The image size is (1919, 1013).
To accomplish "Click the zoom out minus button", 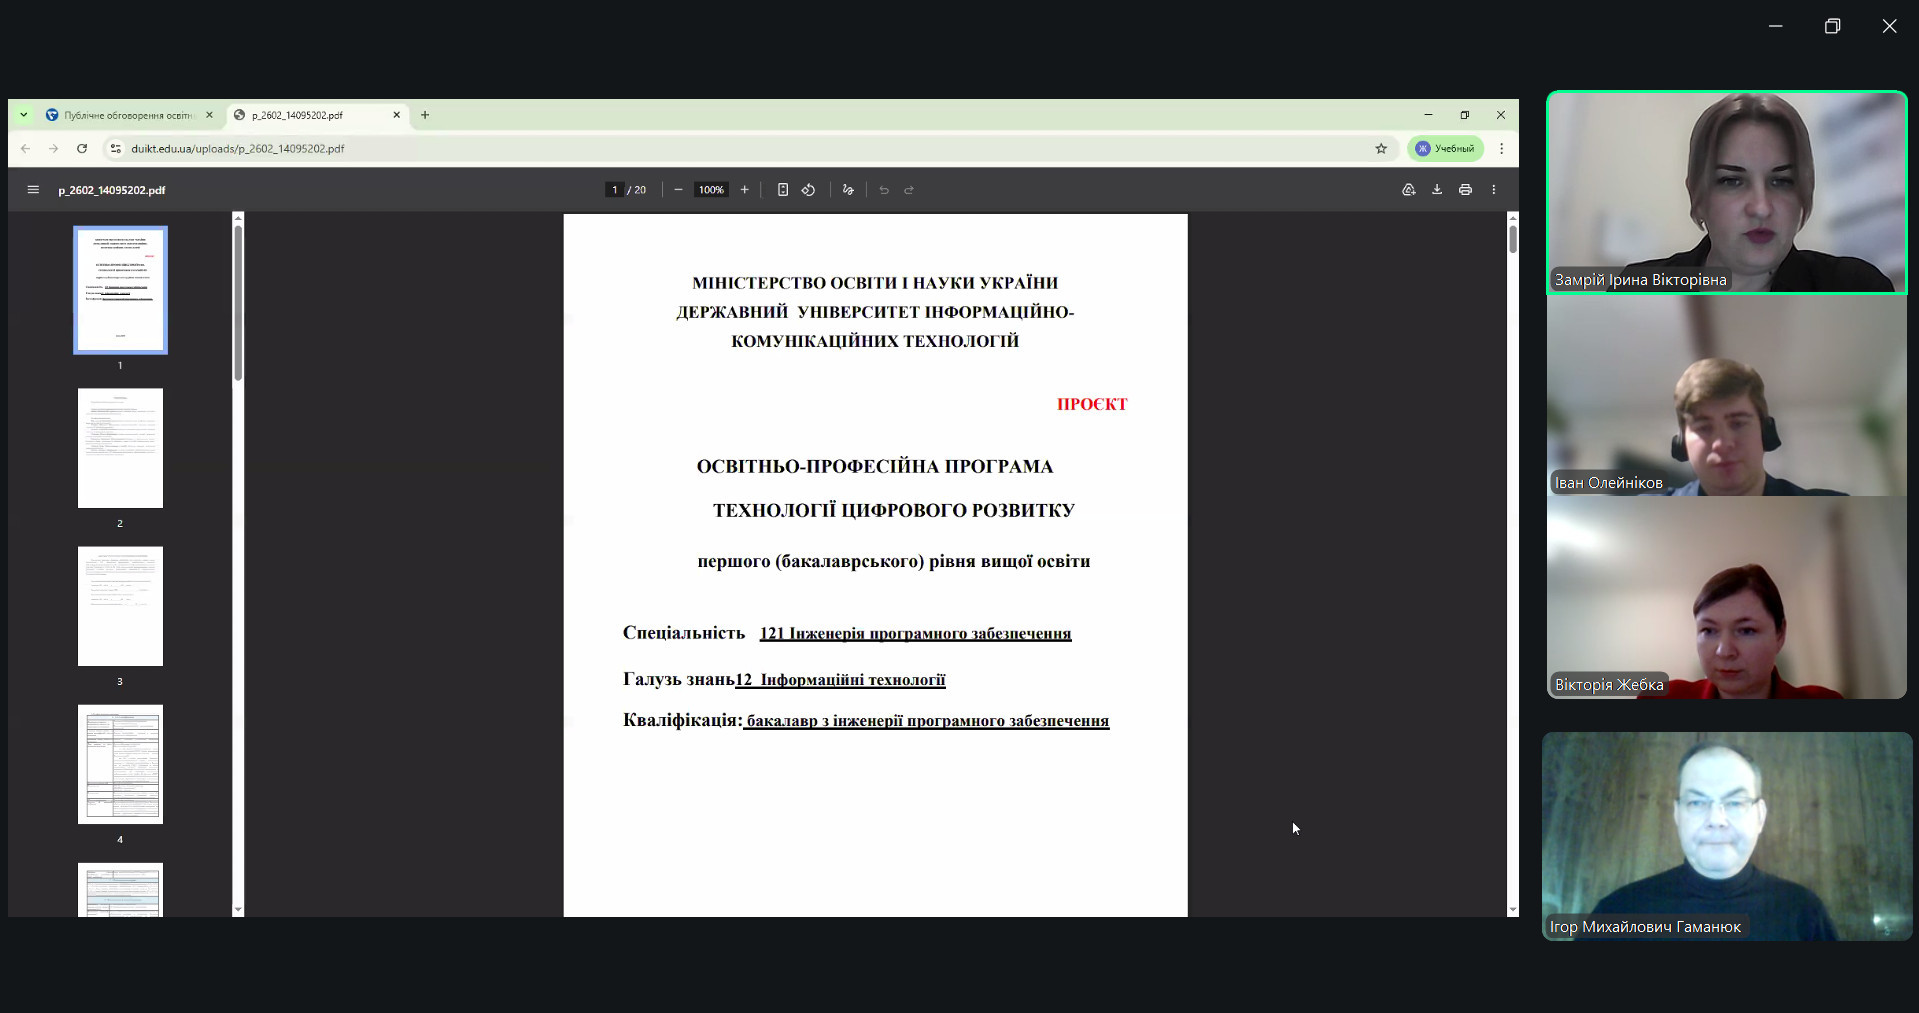I will (678, 190).
